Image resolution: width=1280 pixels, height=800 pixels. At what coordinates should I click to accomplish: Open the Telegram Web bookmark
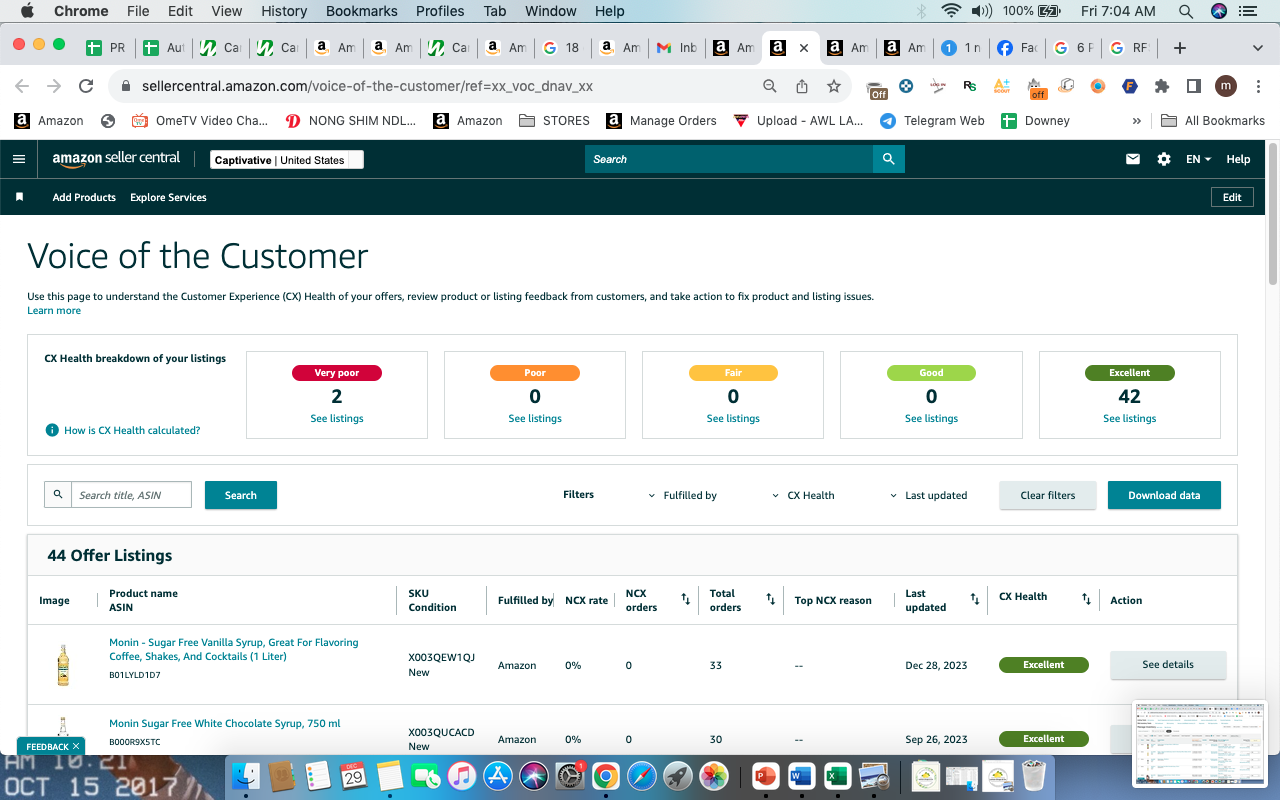click(933, 120)
